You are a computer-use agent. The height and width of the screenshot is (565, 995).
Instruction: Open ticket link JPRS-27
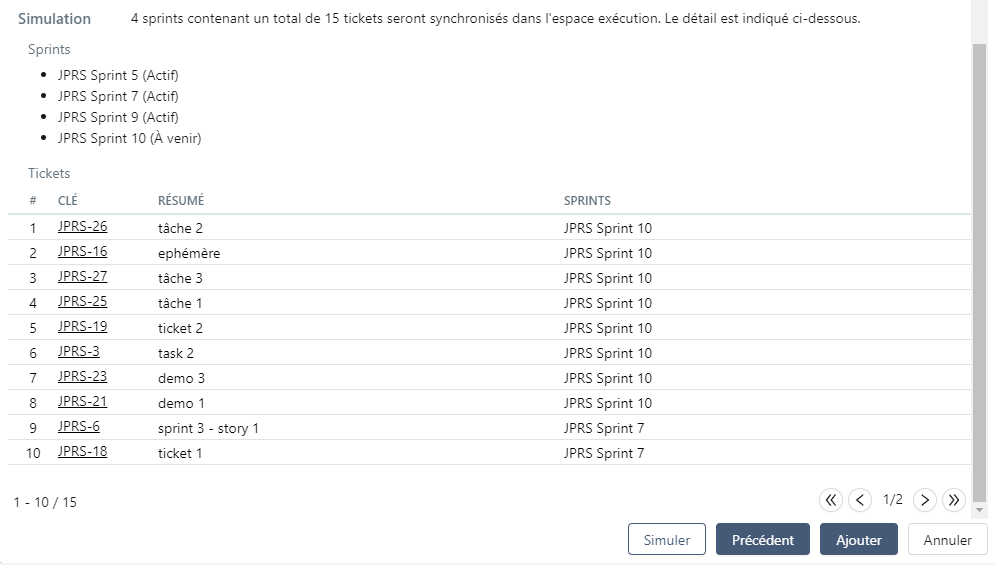82,277
